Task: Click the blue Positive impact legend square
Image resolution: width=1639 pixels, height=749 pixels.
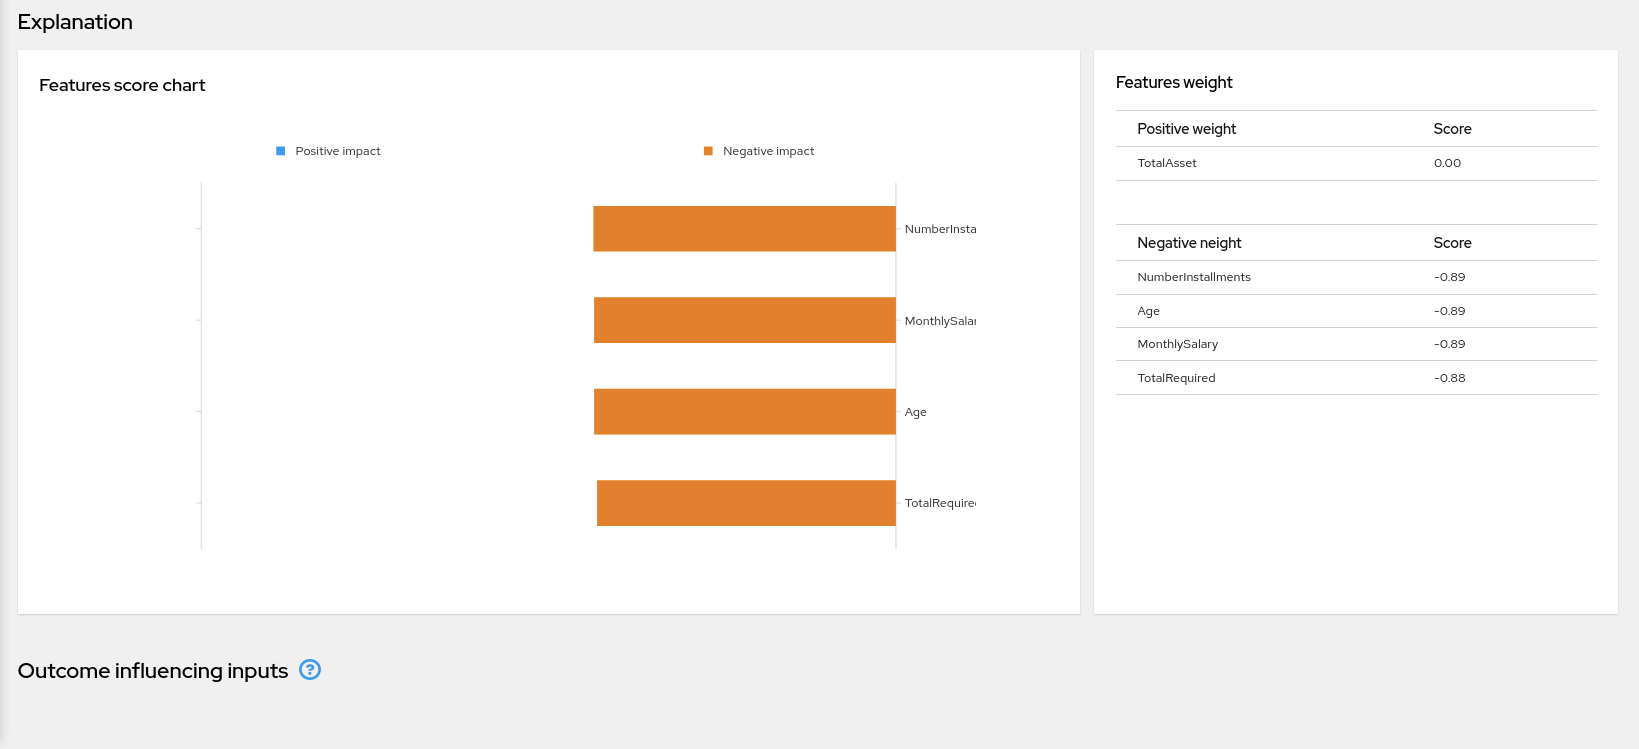Action: tap(281, 151)
